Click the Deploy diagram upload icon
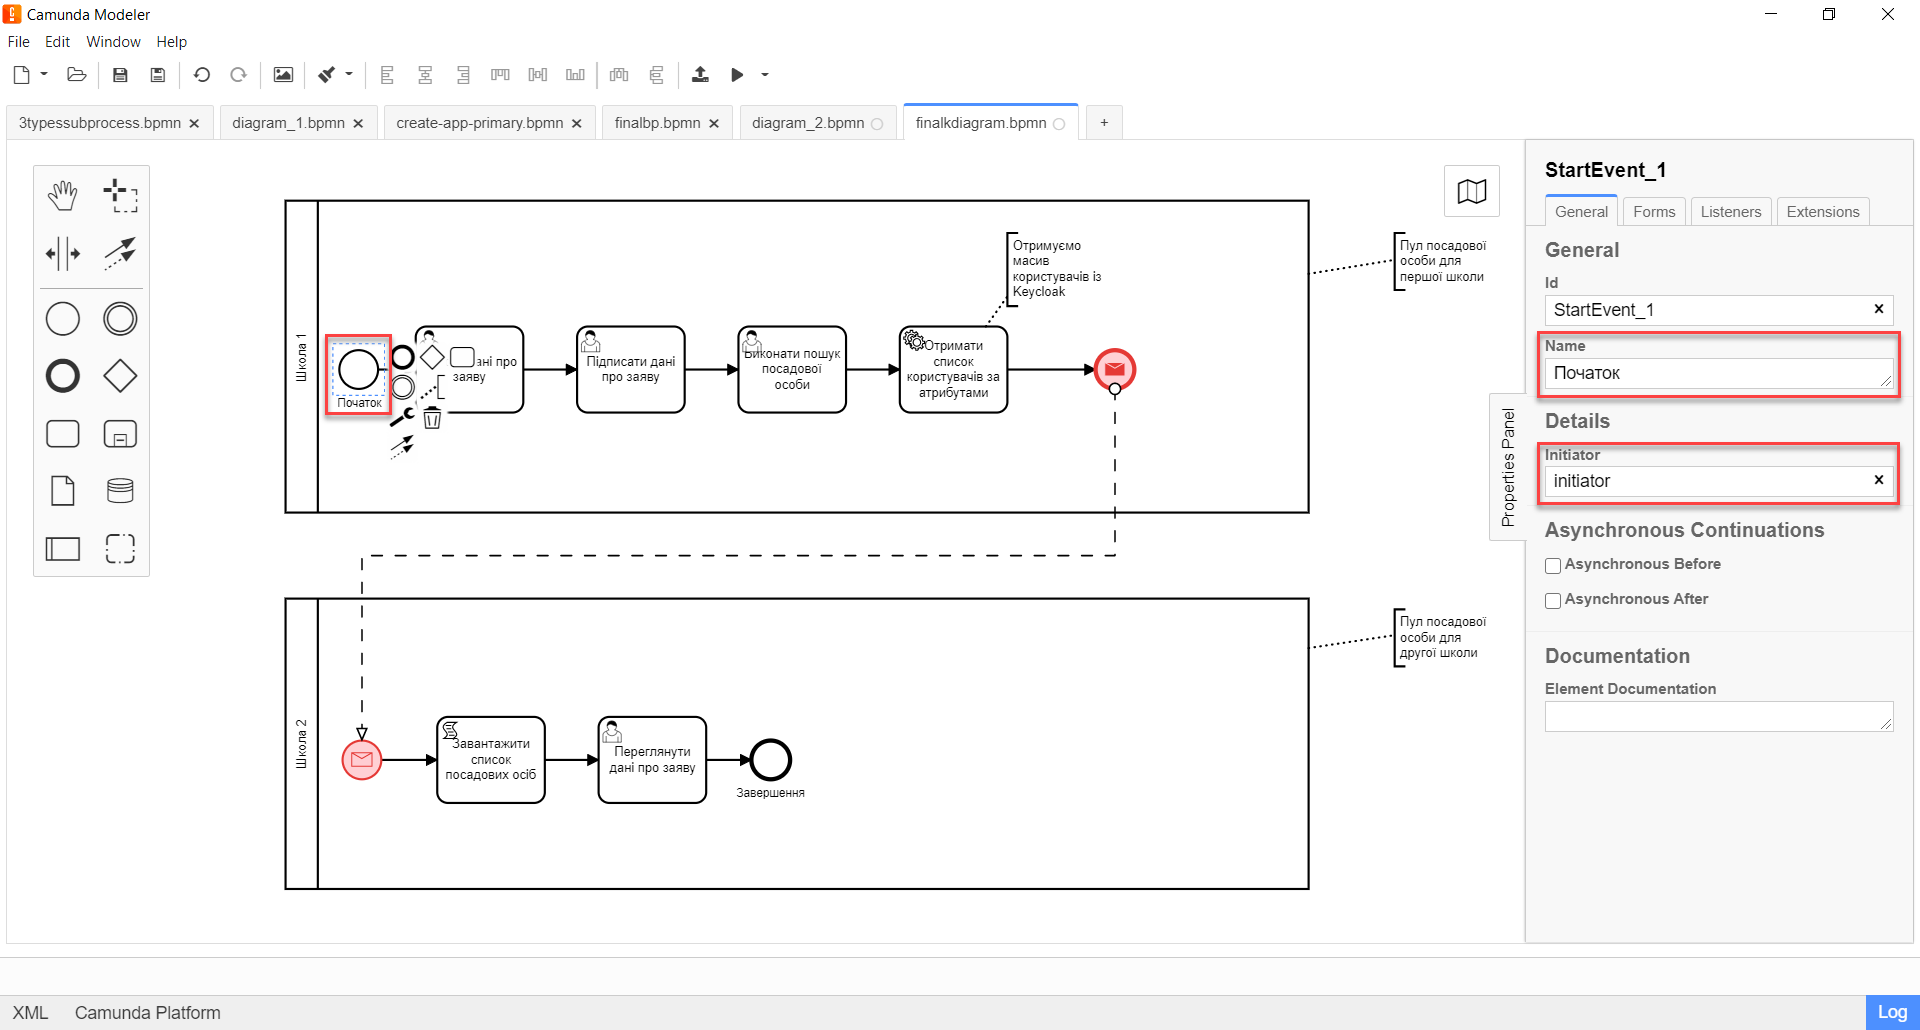 pyautogui.click(x=700, y=75)
